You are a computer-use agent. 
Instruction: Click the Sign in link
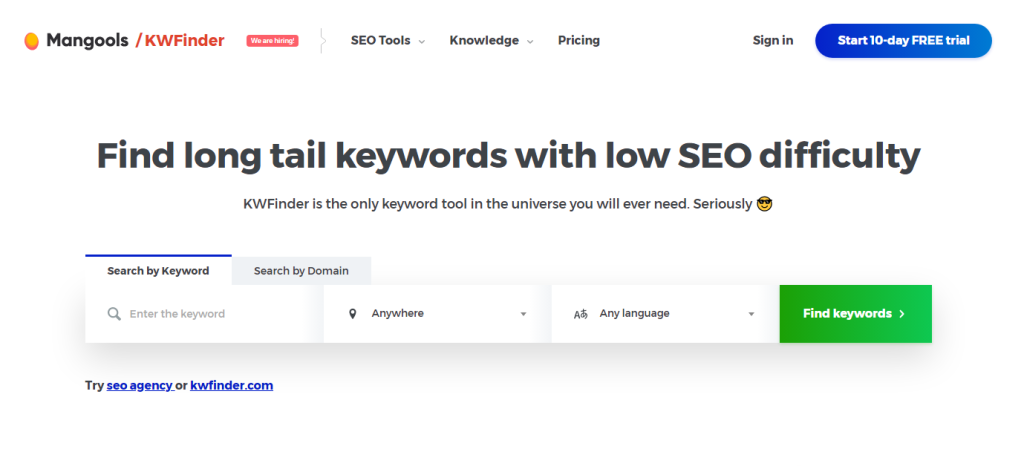773,40
